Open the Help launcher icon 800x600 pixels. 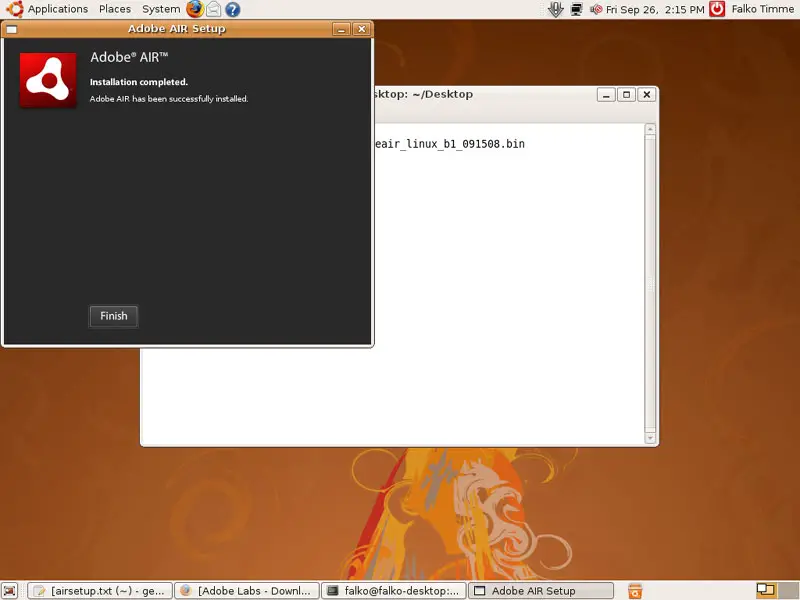(233, 9)
